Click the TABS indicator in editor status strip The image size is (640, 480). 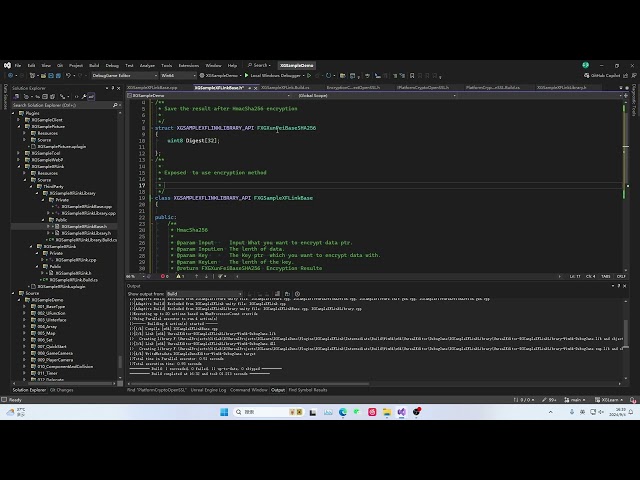coord(606,276)
